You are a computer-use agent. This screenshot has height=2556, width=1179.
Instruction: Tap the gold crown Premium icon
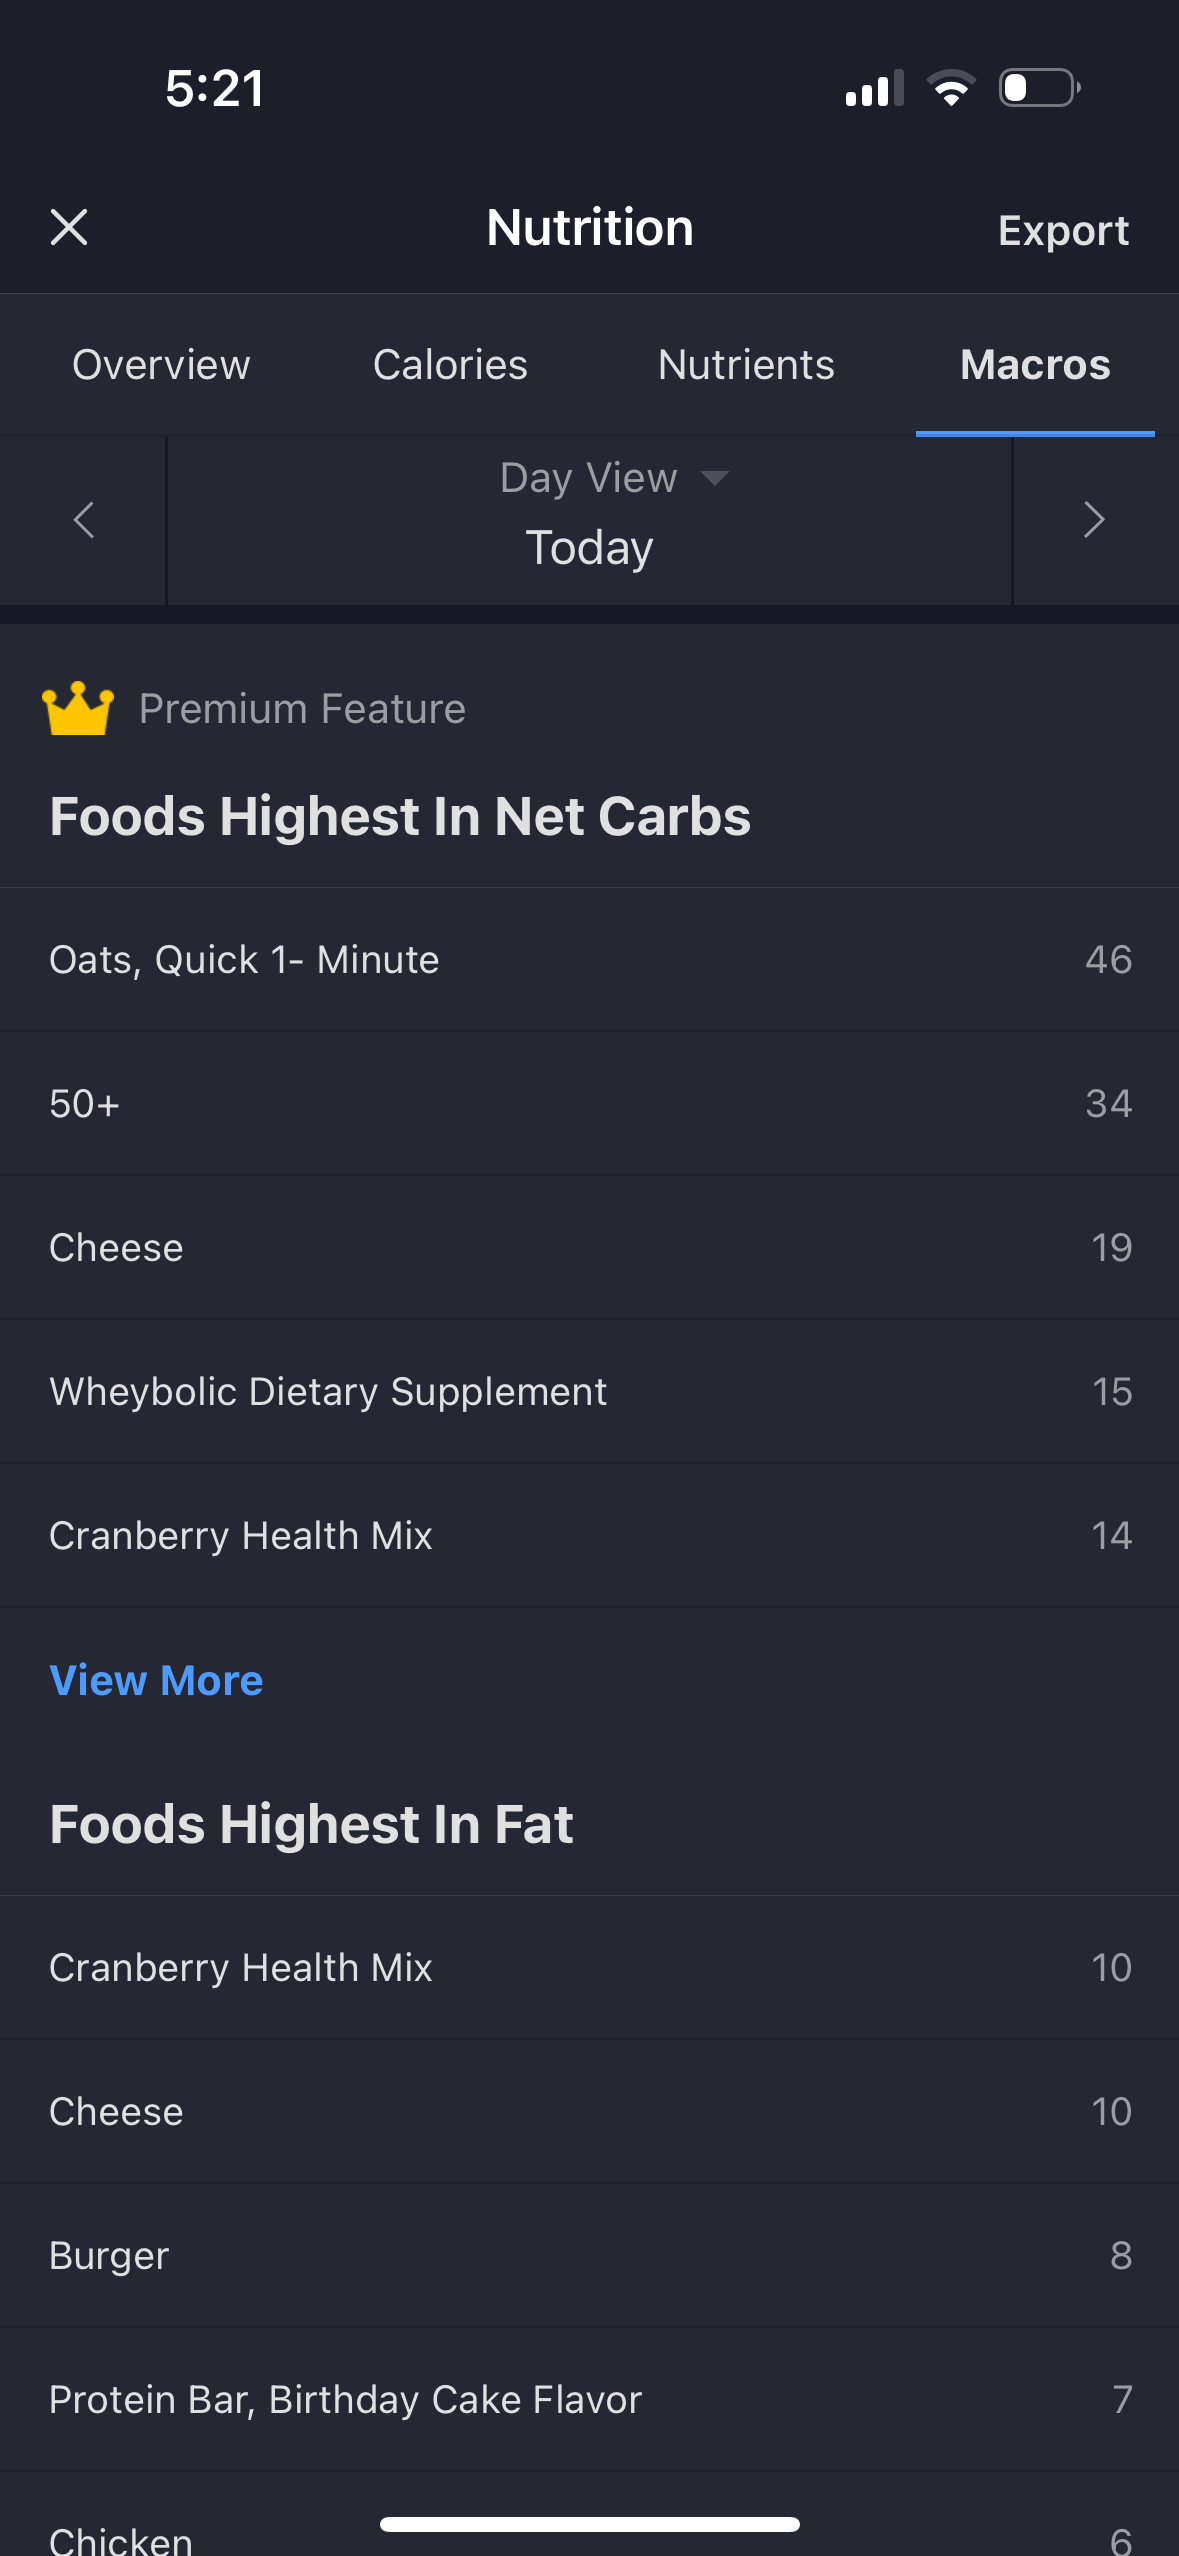point(78,708)
